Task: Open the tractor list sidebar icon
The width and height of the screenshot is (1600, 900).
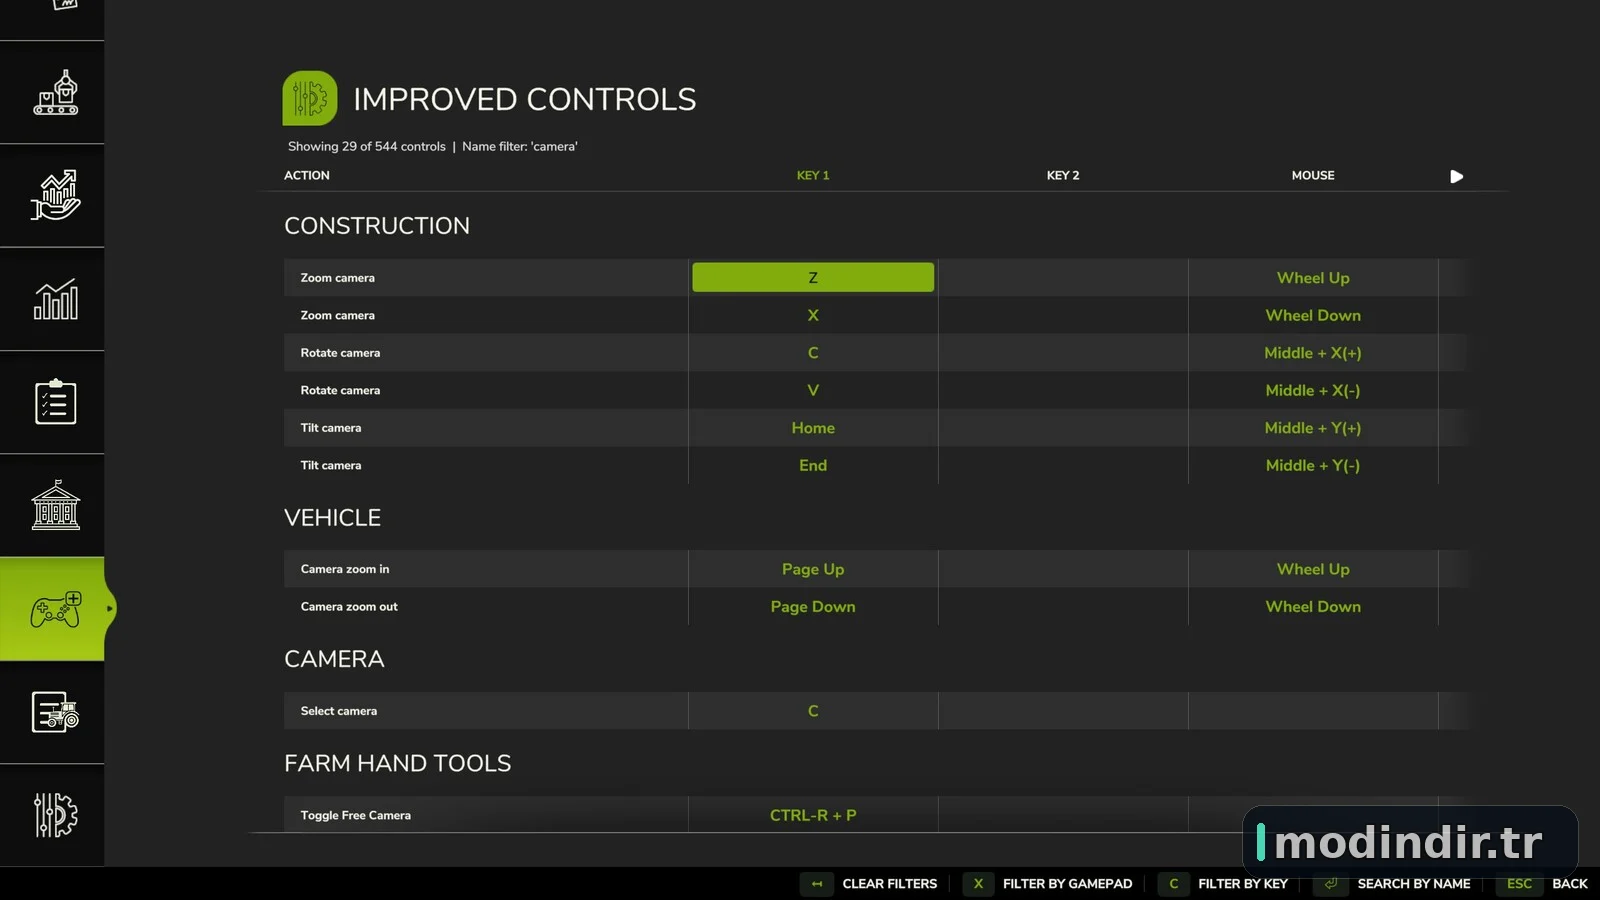Action: point(56,712)
